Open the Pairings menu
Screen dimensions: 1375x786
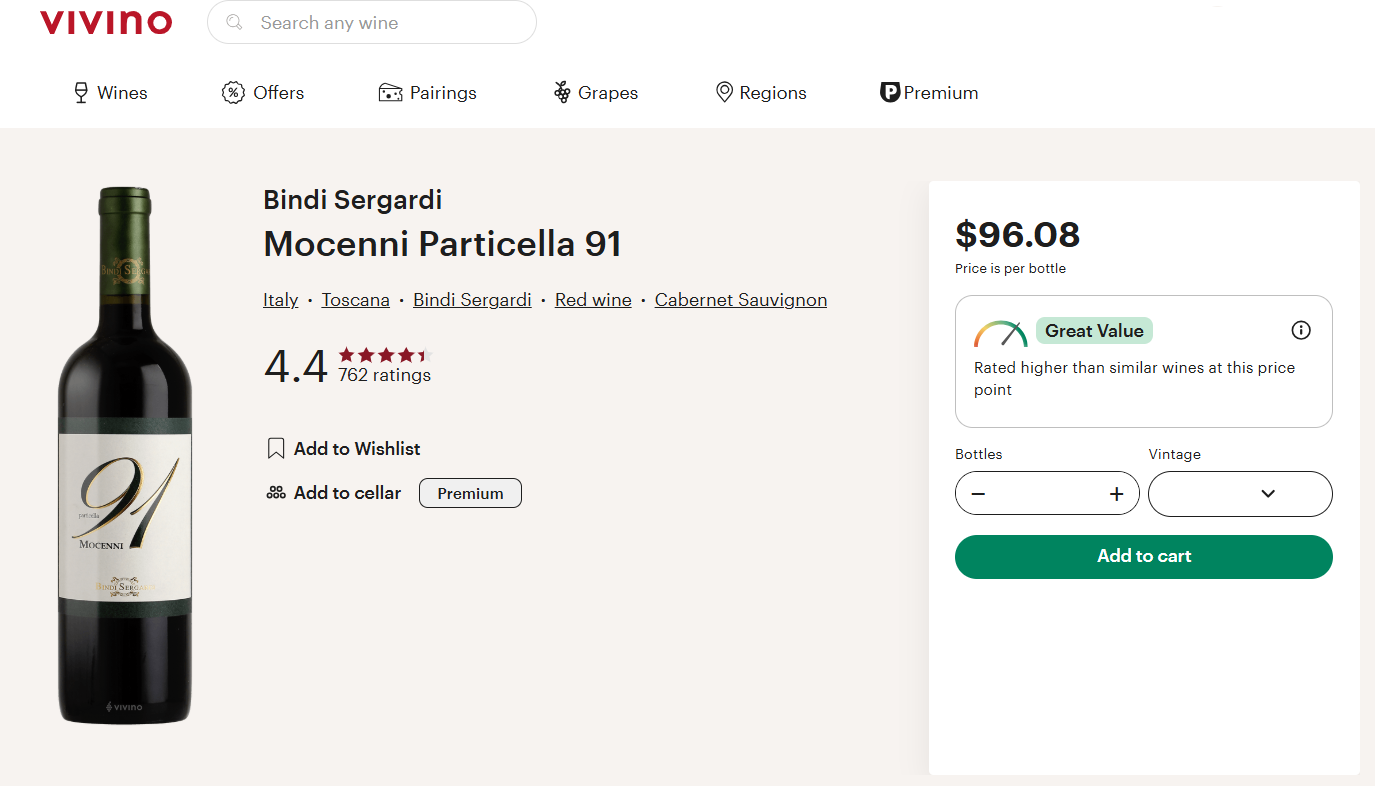coord(428,93)
